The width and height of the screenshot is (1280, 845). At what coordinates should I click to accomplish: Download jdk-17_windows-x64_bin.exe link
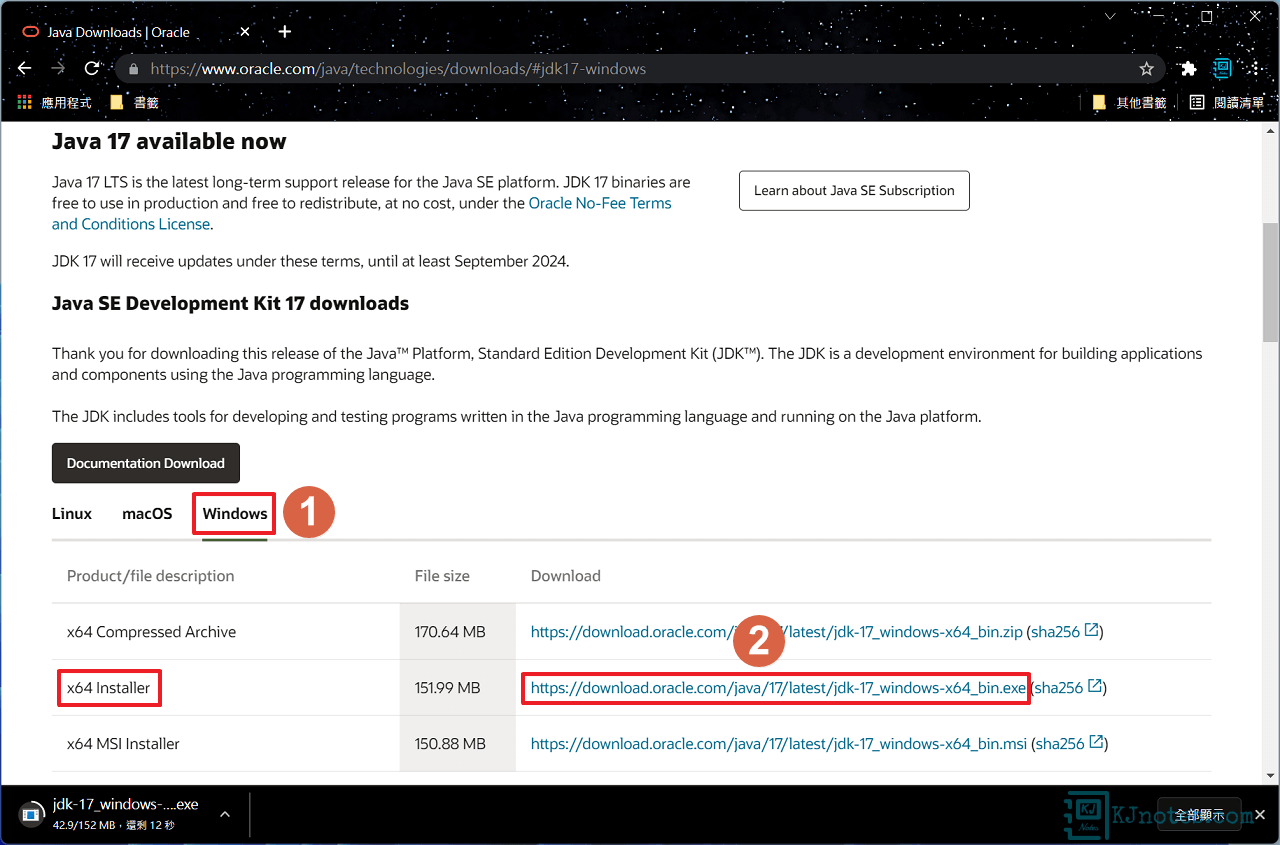point(778,688)
